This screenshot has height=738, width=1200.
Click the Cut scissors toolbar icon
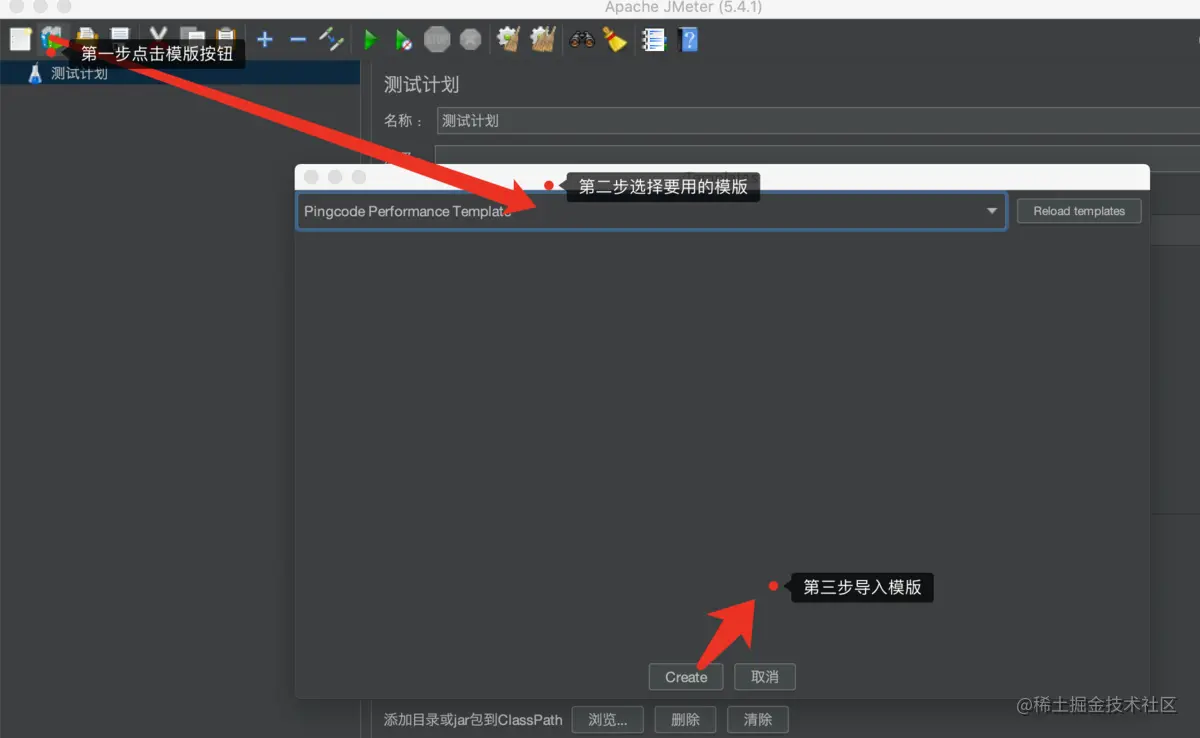(x=158, y=38)
